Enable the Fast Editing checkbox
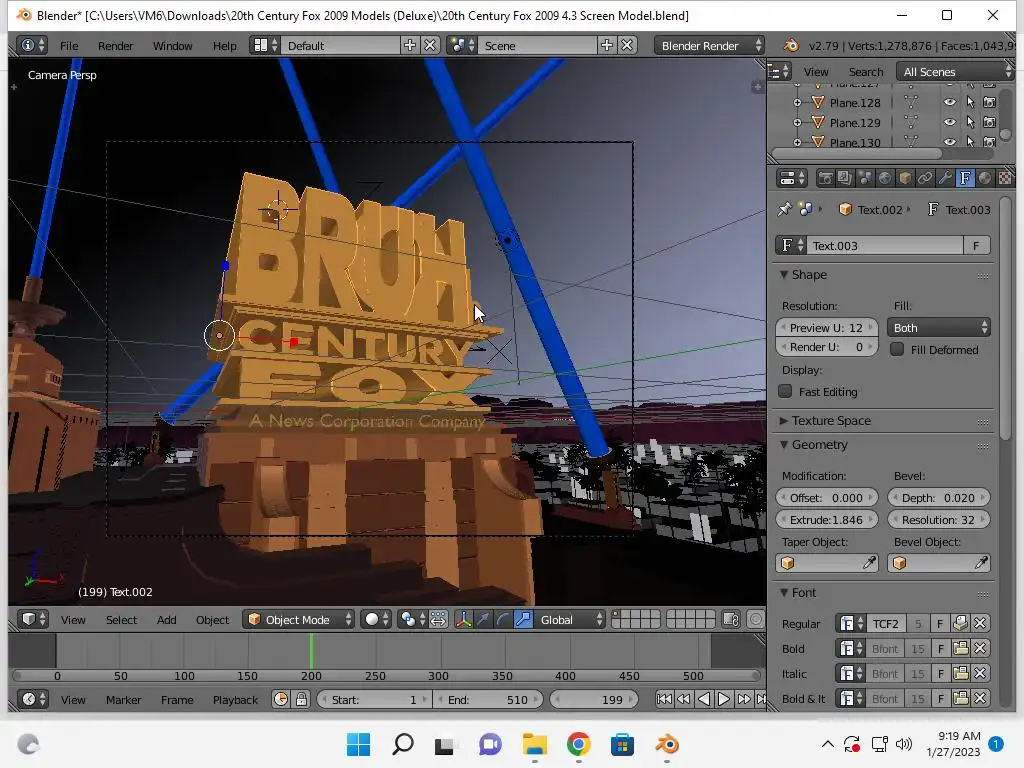The image size is (1024, 768). click(785, 391)
